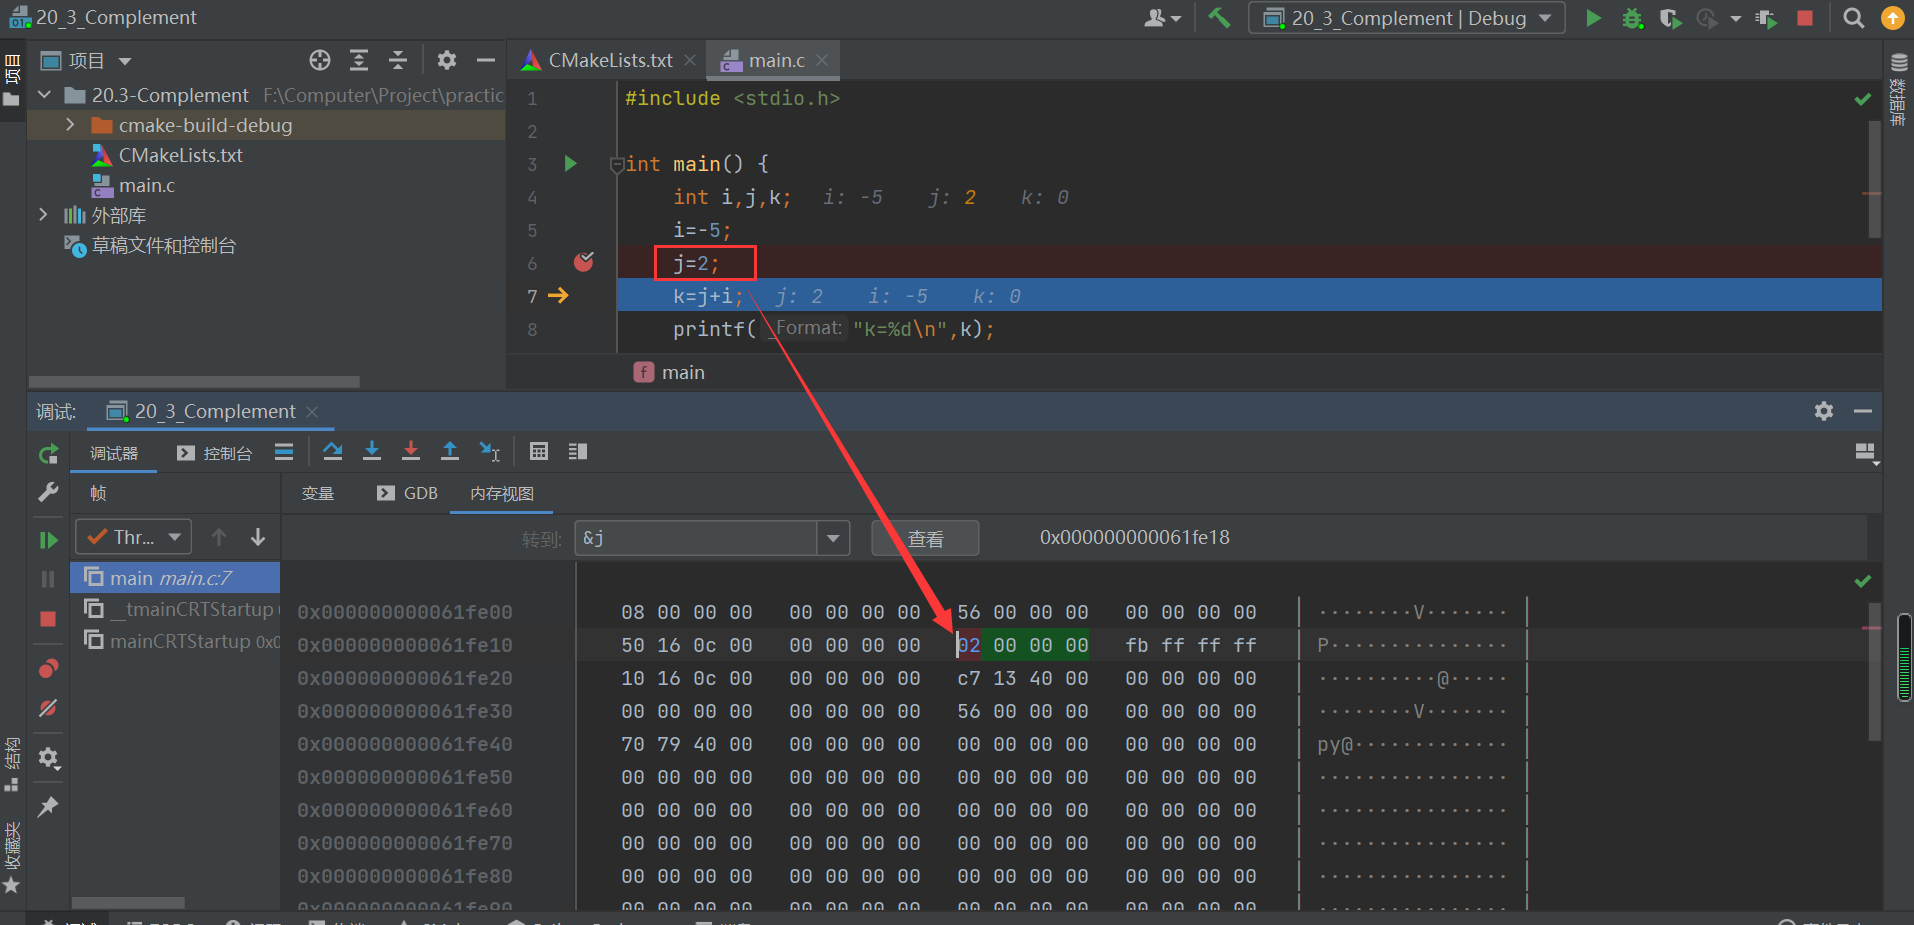Collapse the 20.3-Complement root folder
Viewport: 1914px width, 925px height.
tap(44, 95)
